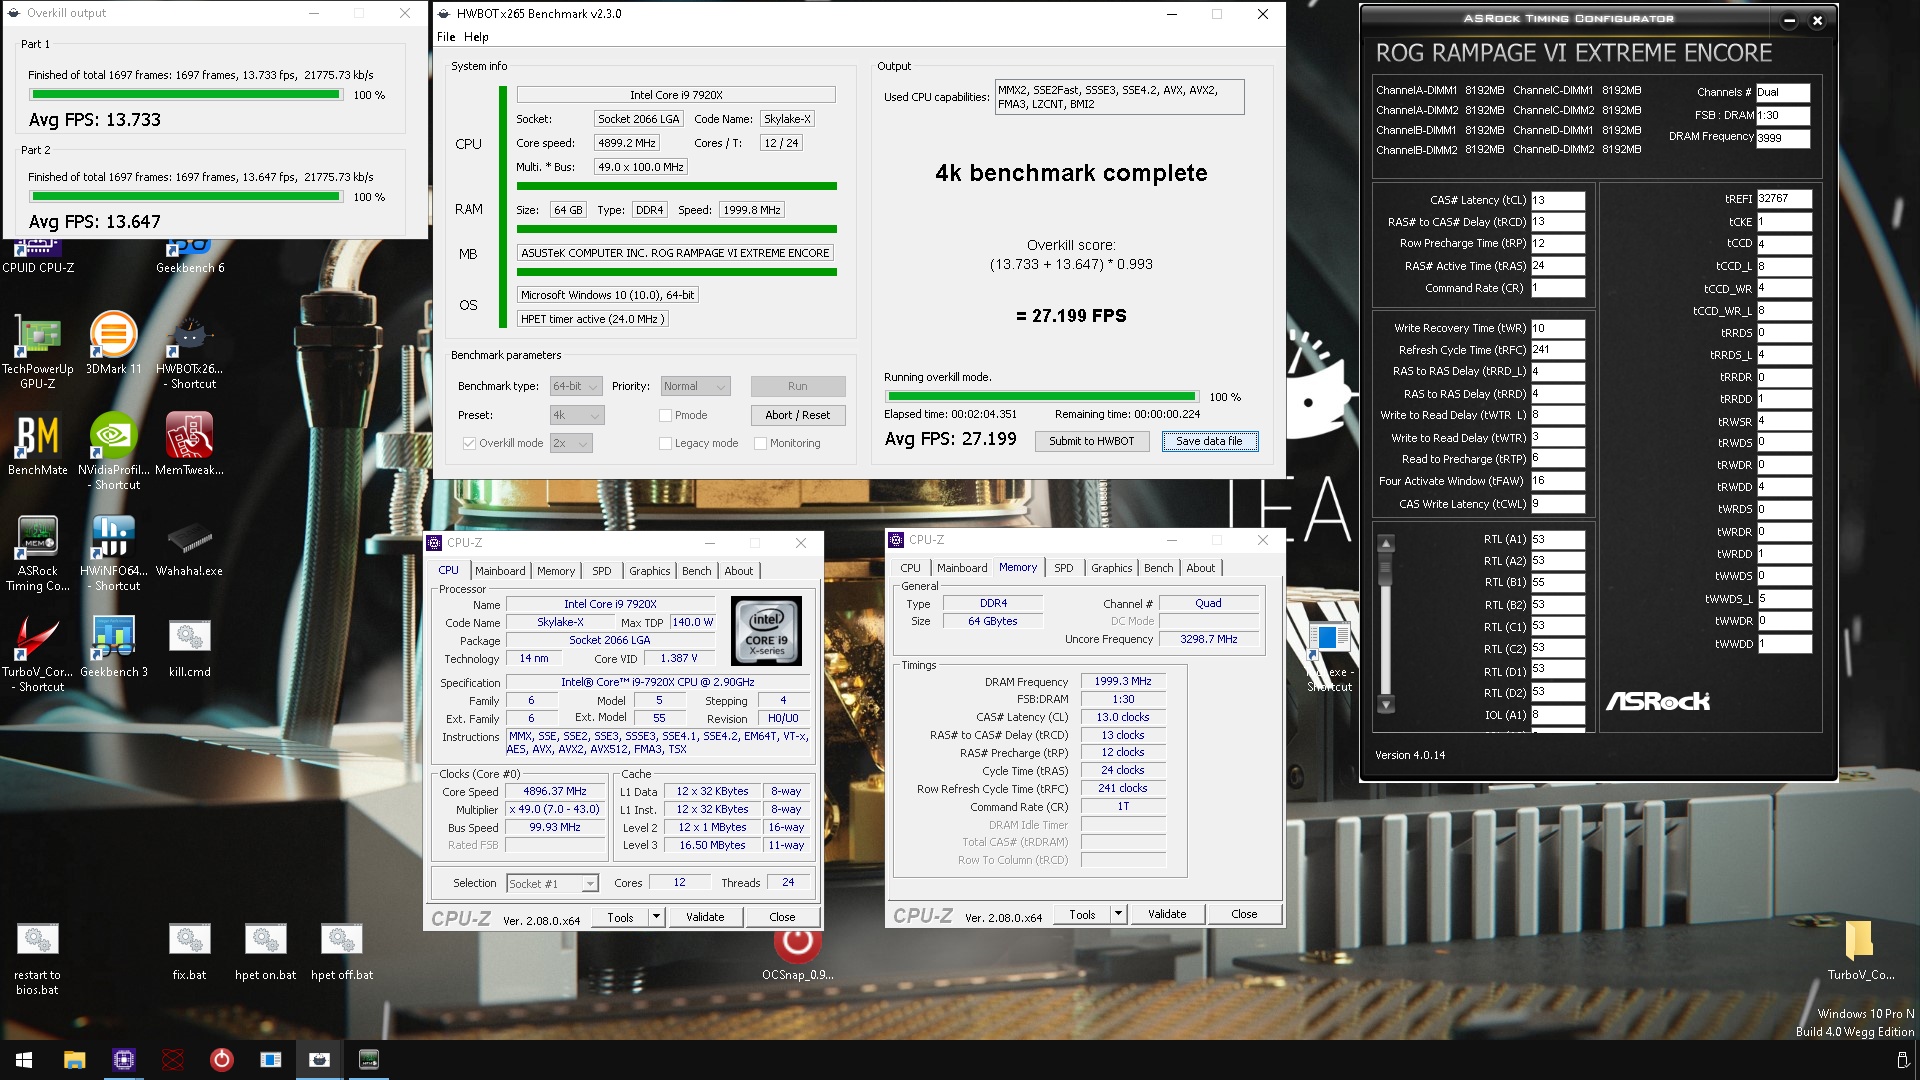Screen dimensions: 1920x1080
Task: Select the hpet on.bat file icon
Action: click(x=266, y=951)
